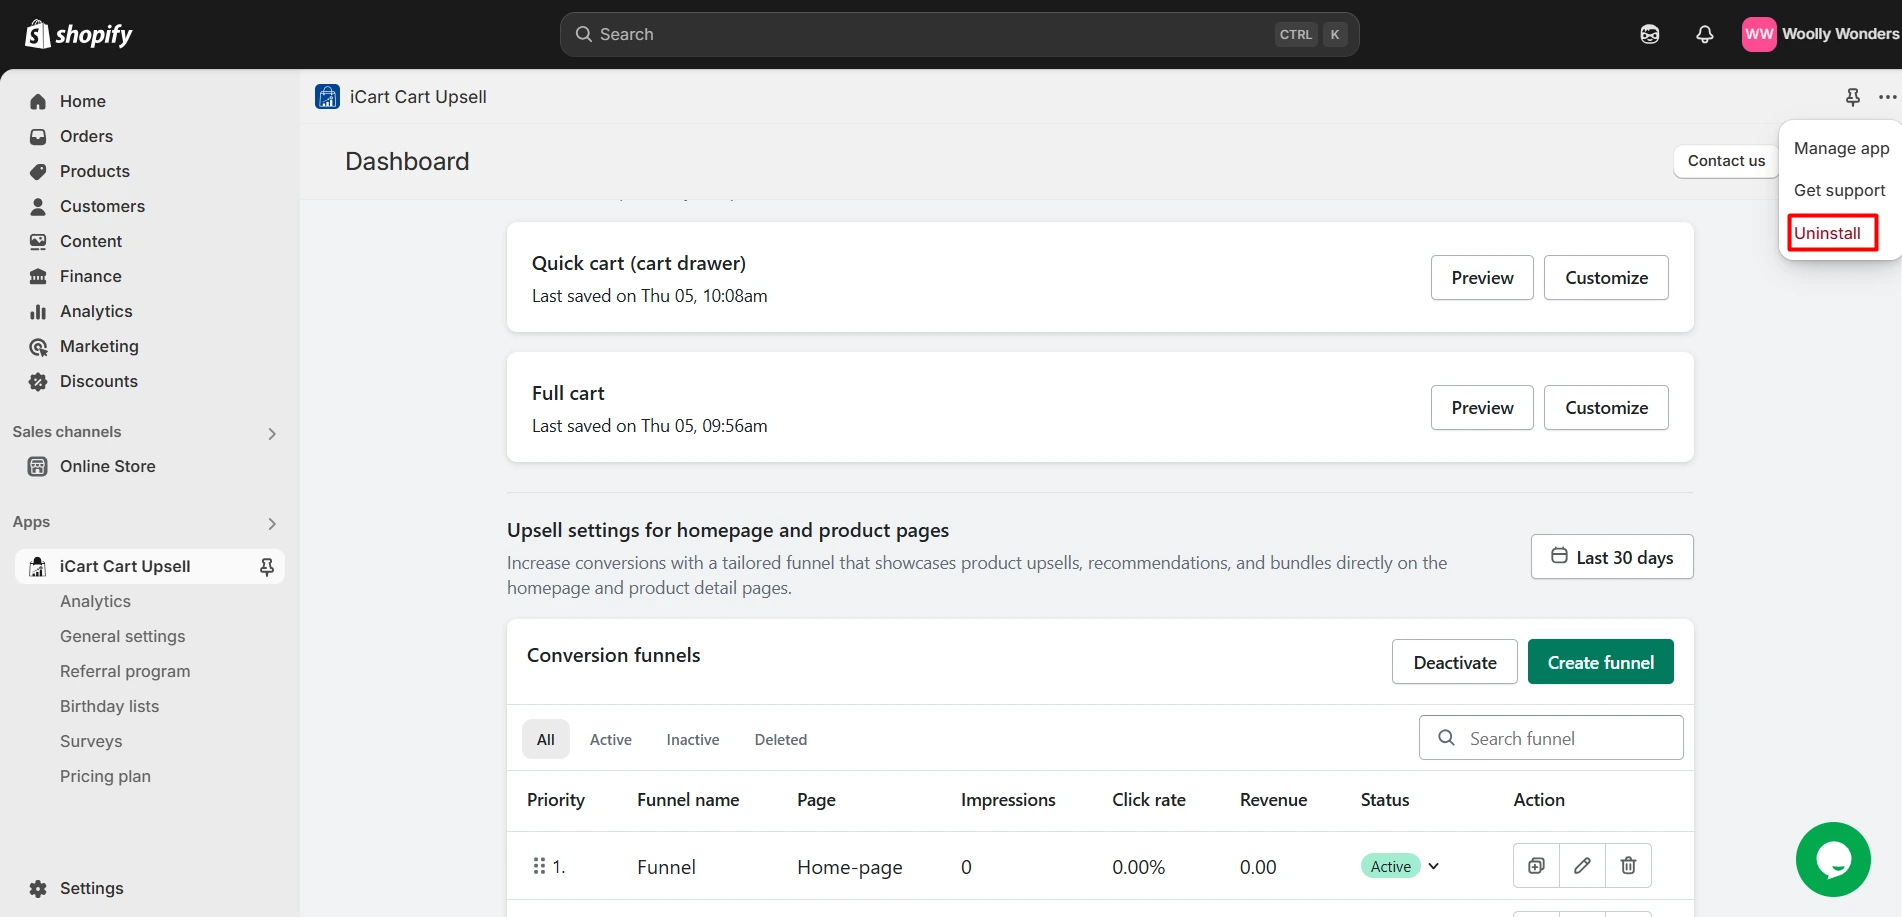The width and height of the screenshot is (1902, 917).
Task: Click the Deactivate button
Action: click(x=1455, y=662)
